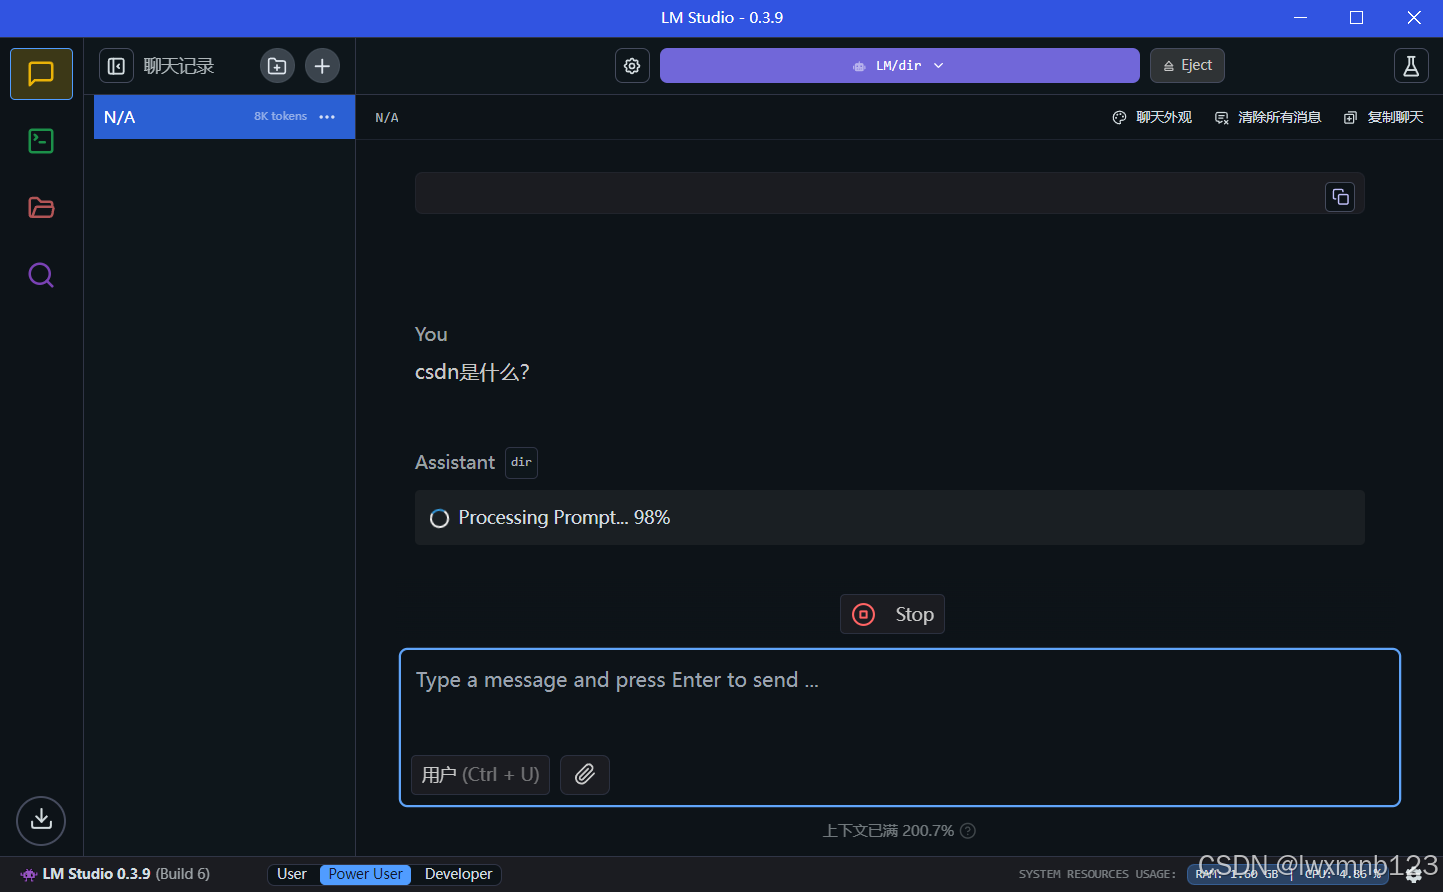
Task: Open the Discover search icon
Action: 41,275
